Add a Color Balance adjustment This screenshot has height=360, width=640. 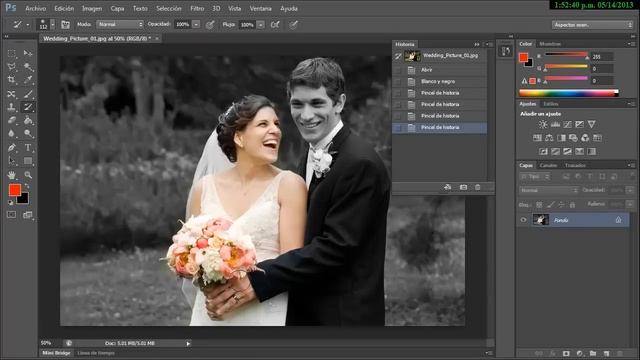click(549, 138)
